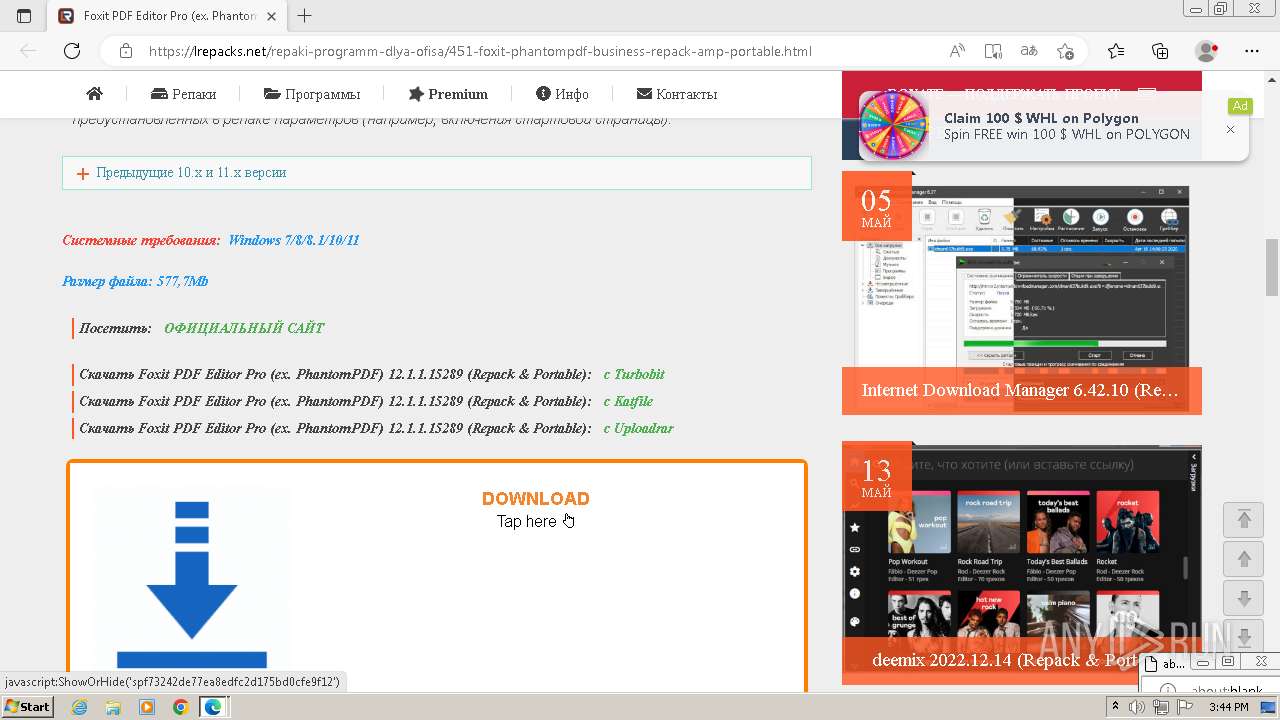
Task: Launch Internet Explorer from taskbar
Action: coord(79,707)
